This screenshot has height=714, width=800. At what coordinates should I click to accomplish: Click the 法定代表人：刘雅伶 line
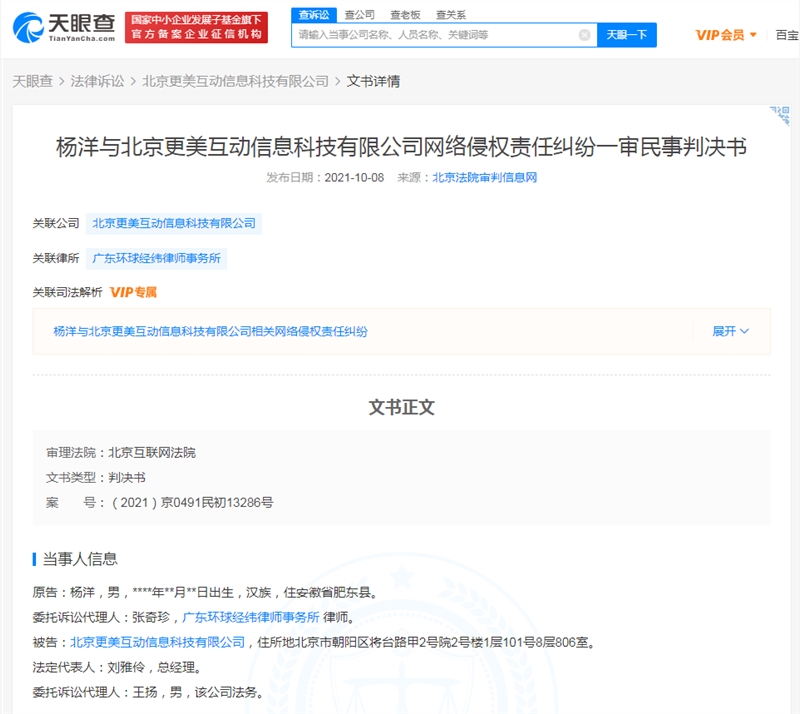(x=117, y=668)
